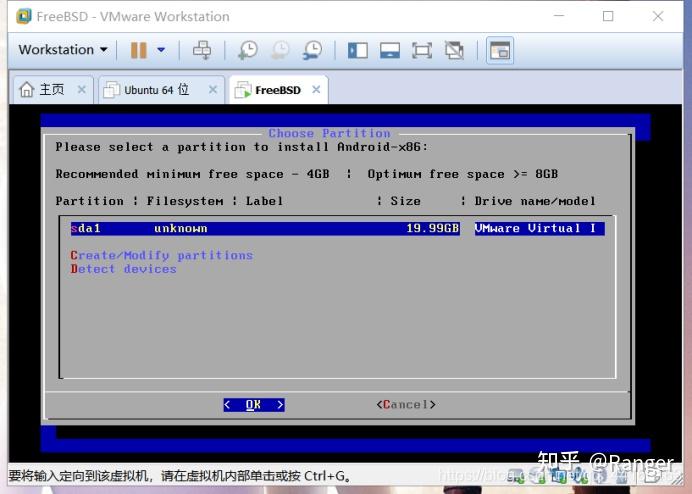The width and height of the screenshot is (692, 494).
Task: Click the Cancel button in installer
Action: [406, 405]
